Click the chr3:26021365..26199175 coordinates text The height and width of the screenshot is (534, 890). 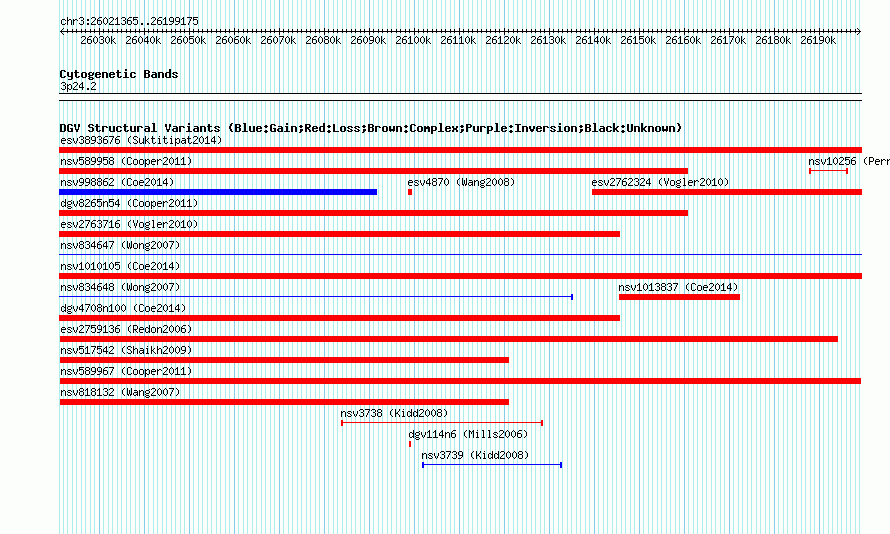click(x=129, y=22)
